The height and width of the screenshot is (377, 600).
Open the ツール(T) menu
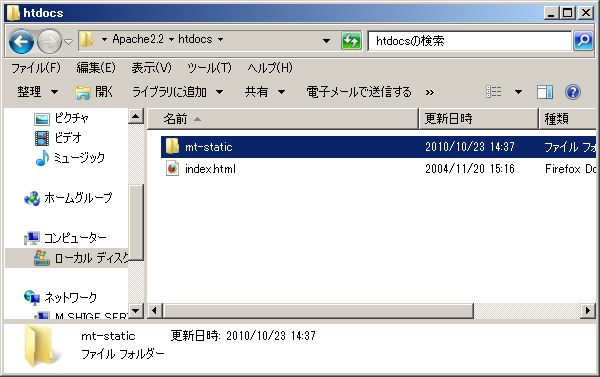tap(209, 68)
